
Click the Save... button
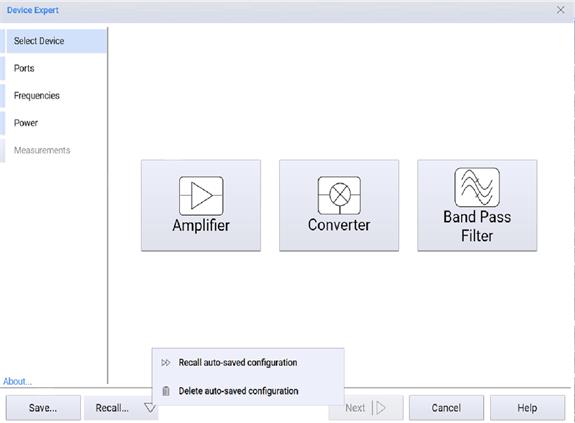(x=43, y=408)
